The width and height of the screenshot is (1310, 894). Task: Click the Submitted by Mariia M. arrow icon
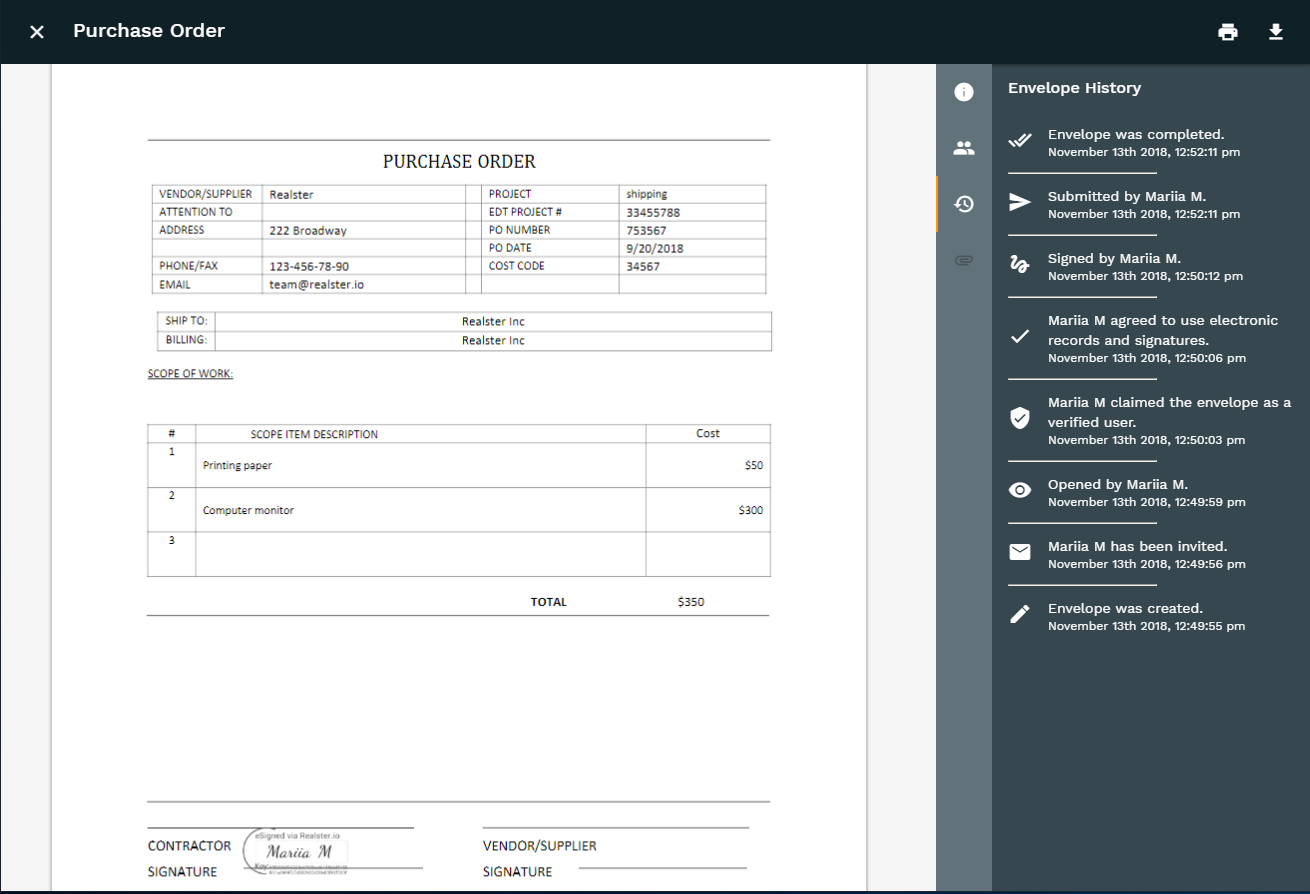click(1019, 203)
